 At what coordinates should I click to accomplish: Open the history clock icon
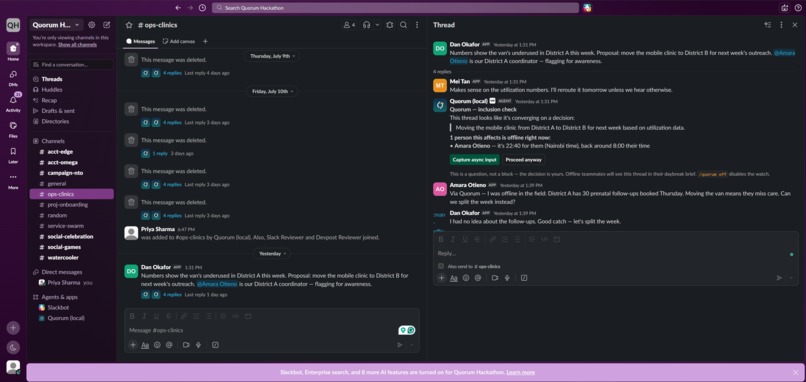point(203,8)
